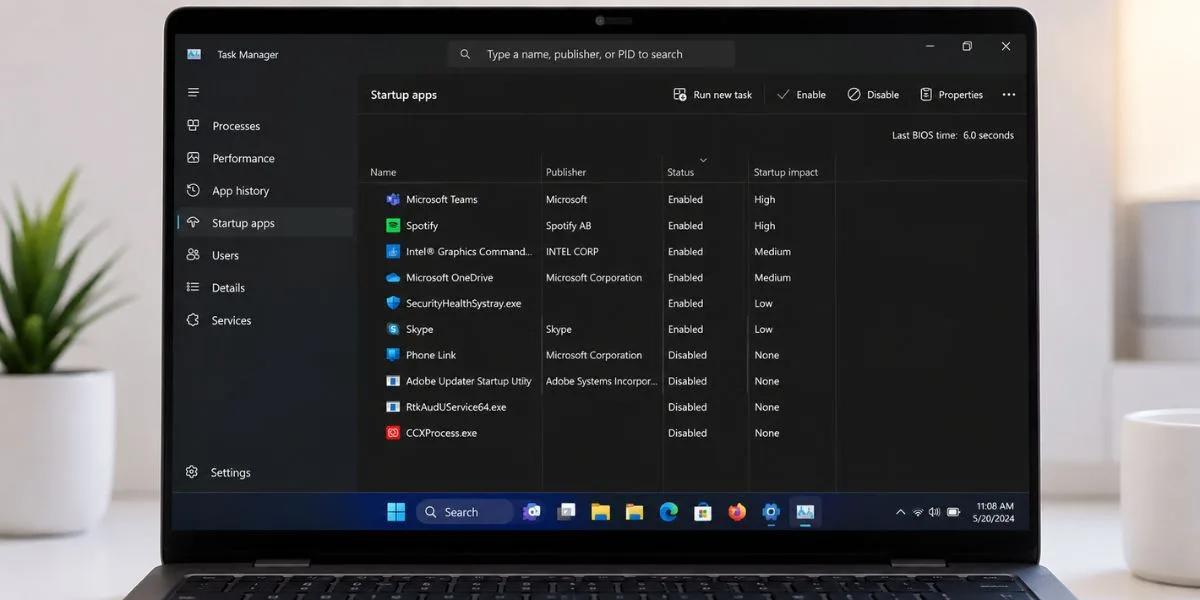The width and height of the screenshot is (1200, 600).
Task: Select the Phone Link app icon
Action: (393, 355)
